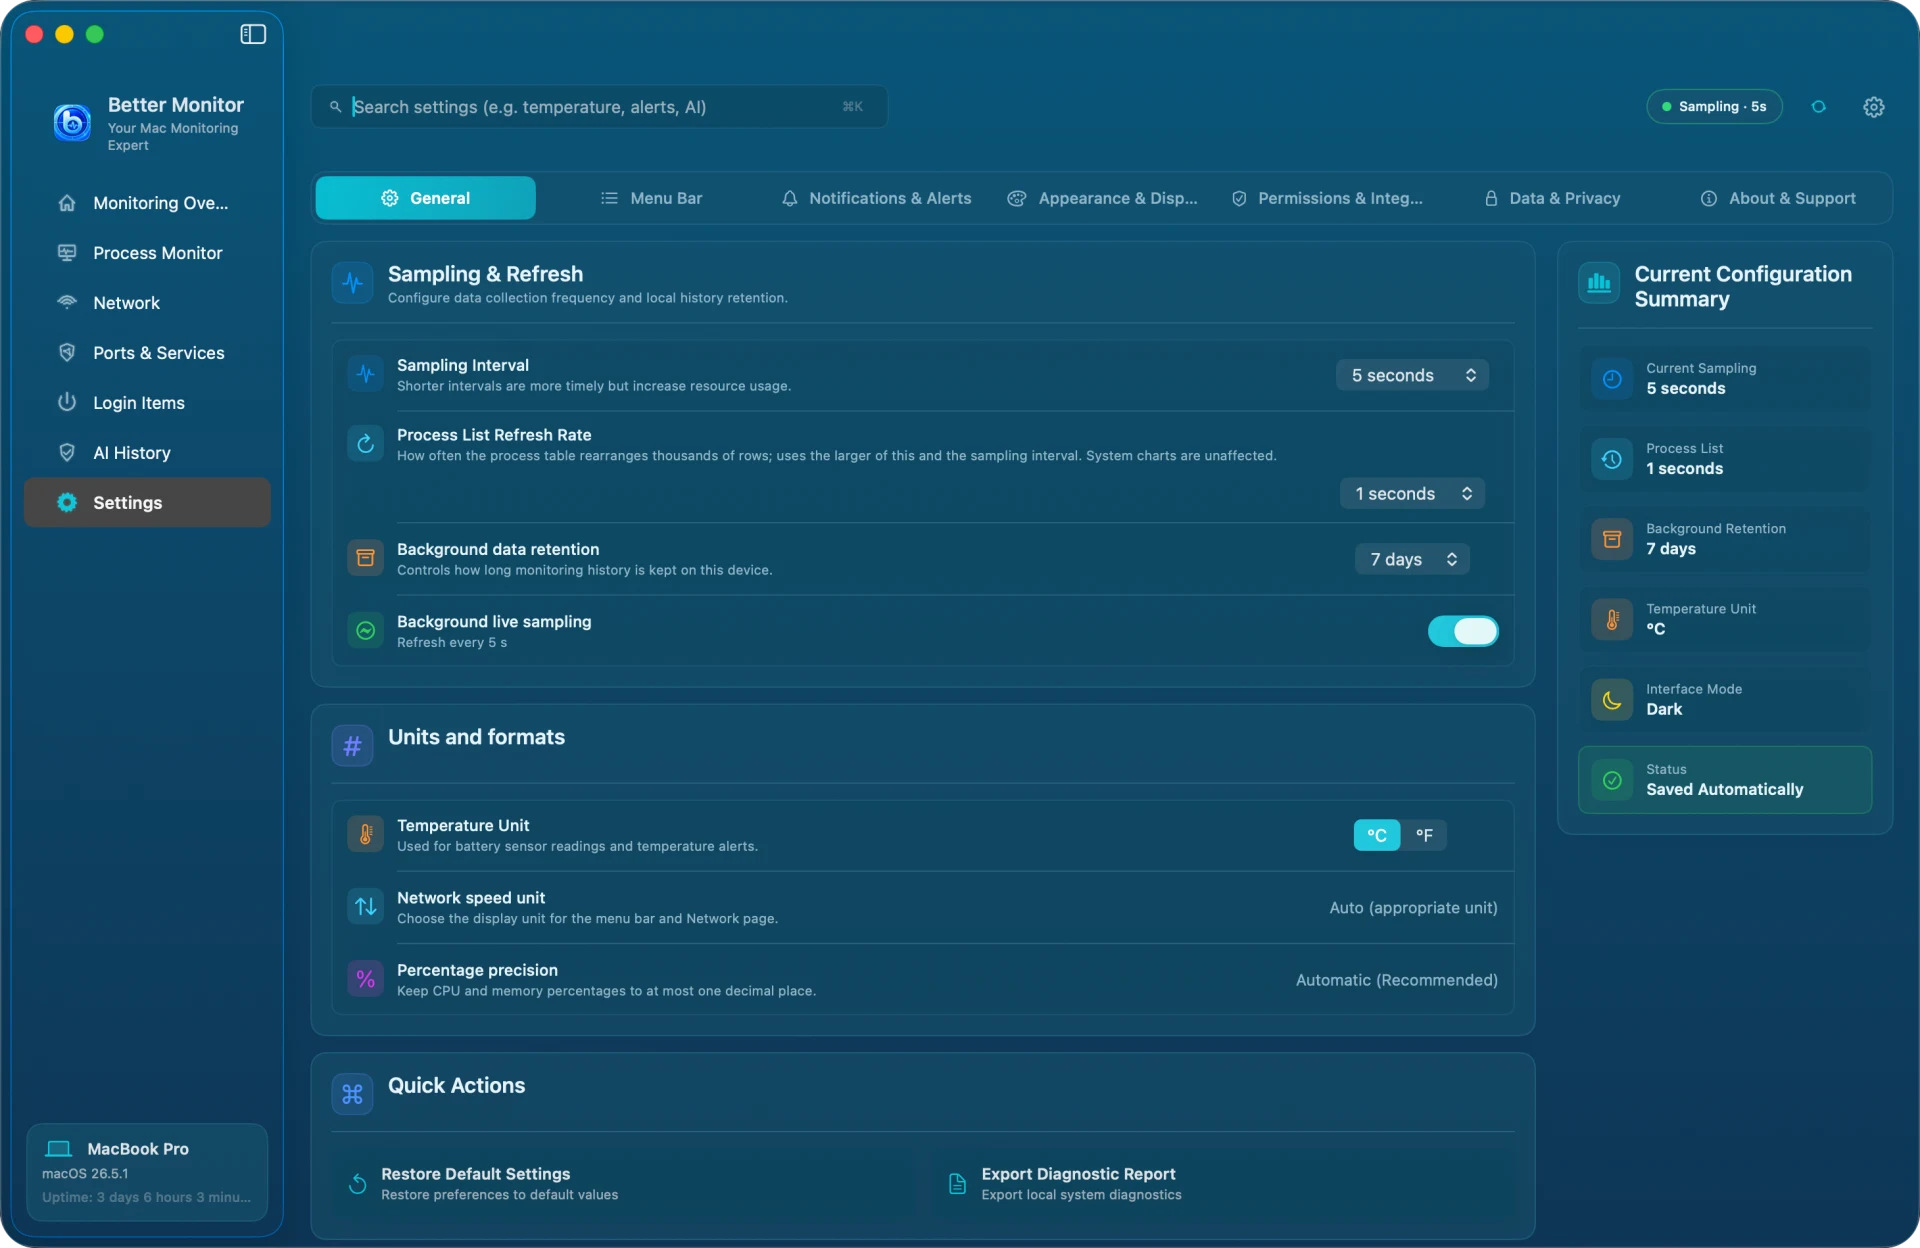Click the Sampling · 5s status pill
This screenshot has height=1248, width=1920.
(x=1714, y=107)
